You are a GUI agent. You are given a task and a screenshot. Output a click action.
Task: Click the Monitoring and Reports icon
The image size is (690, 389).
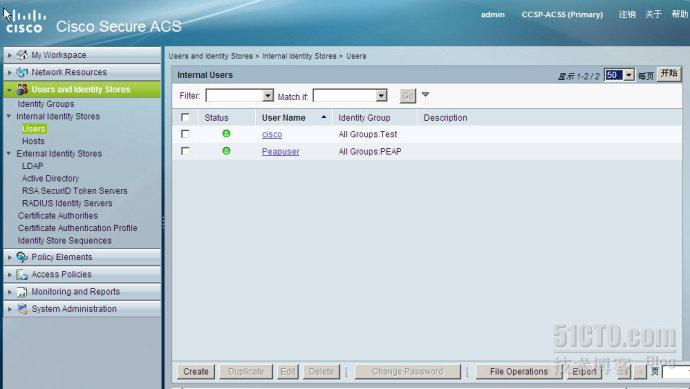[22, 292]
